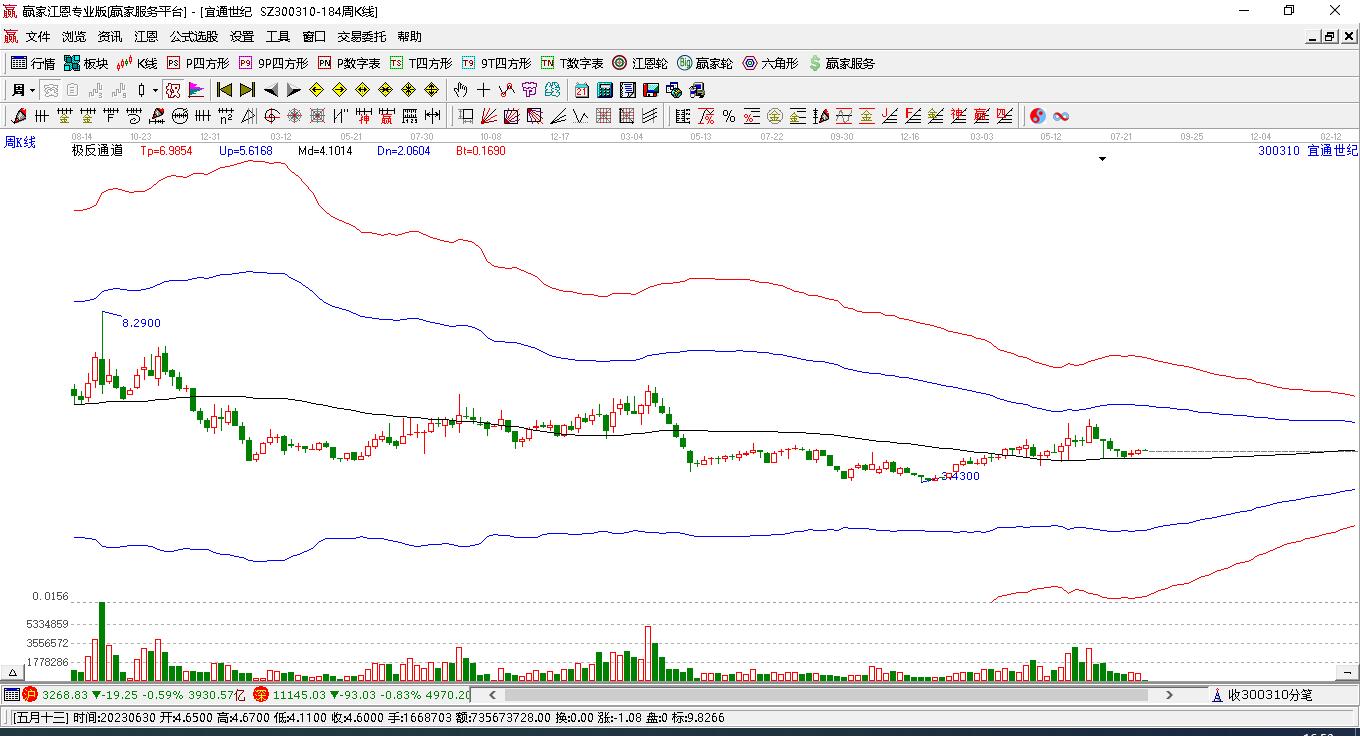Click the 300310 宜通世纪 stock label

[x=1308, y=151]
